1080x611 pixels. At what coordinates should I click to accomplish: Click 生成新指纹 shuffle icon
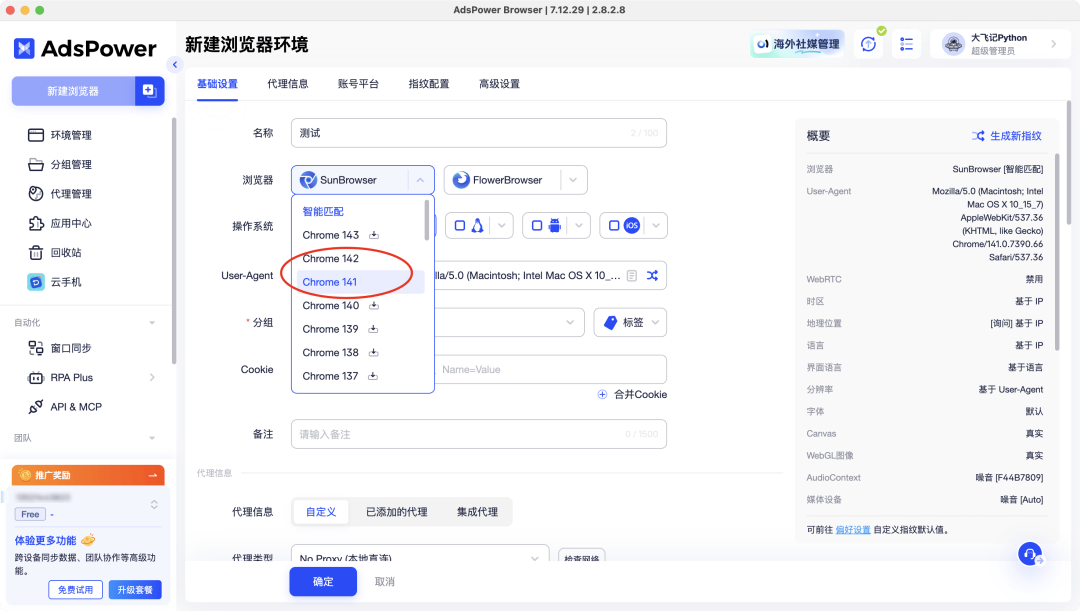[x=977, y=136]
